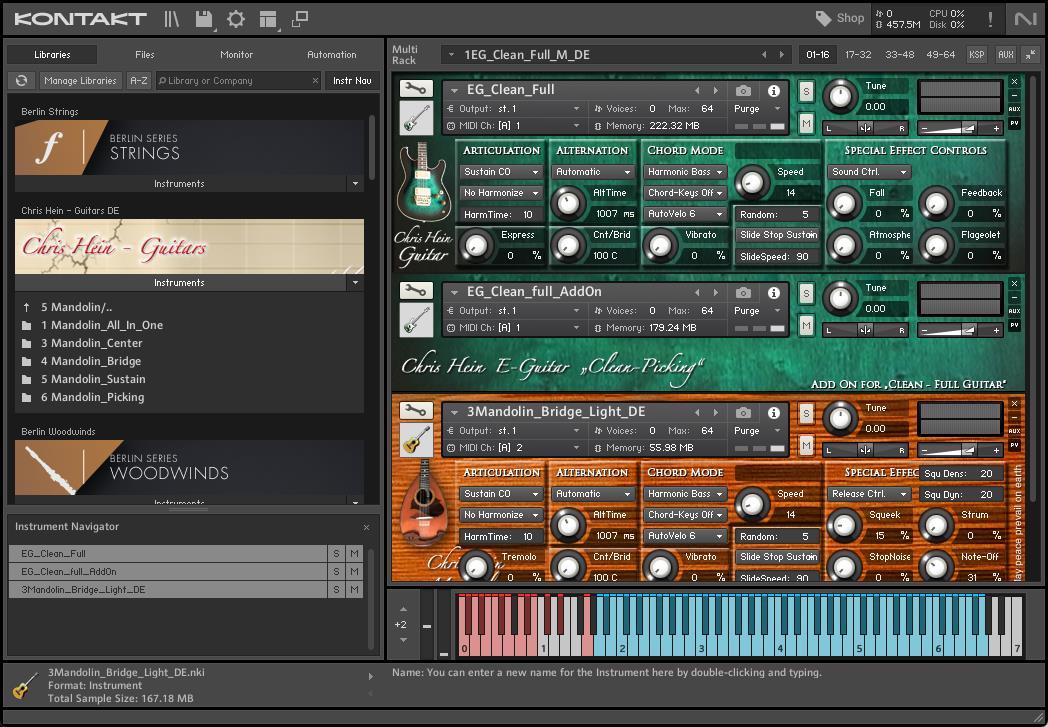This screenshot has height=727, width=1048.
Task: Expand Berlin Strings Instruments dropdown
Action: click(355, 184)
